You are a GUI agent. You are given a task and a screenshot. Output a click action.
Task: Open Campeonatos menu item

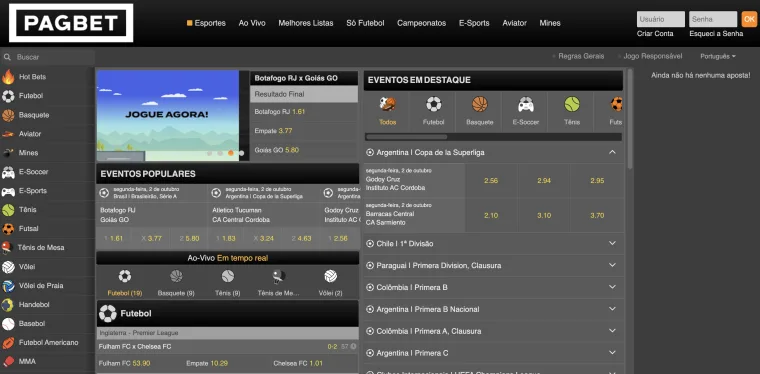[422, 23]
